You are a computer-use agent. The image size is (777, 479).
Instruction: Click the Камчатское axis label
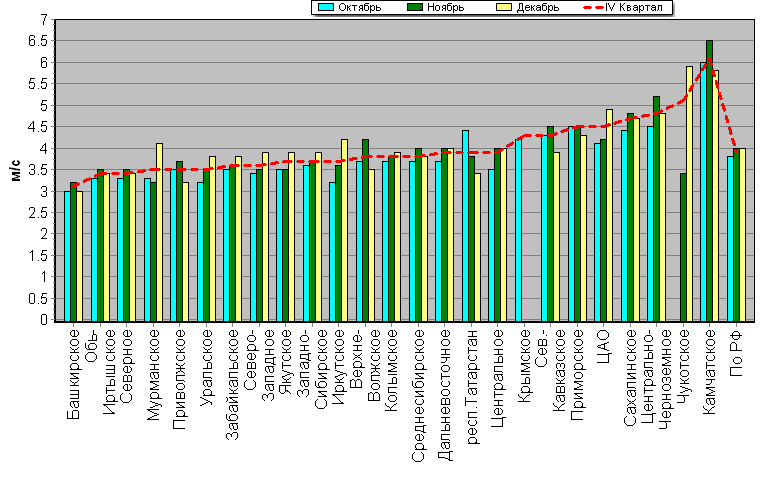click(x=710, y=371)
